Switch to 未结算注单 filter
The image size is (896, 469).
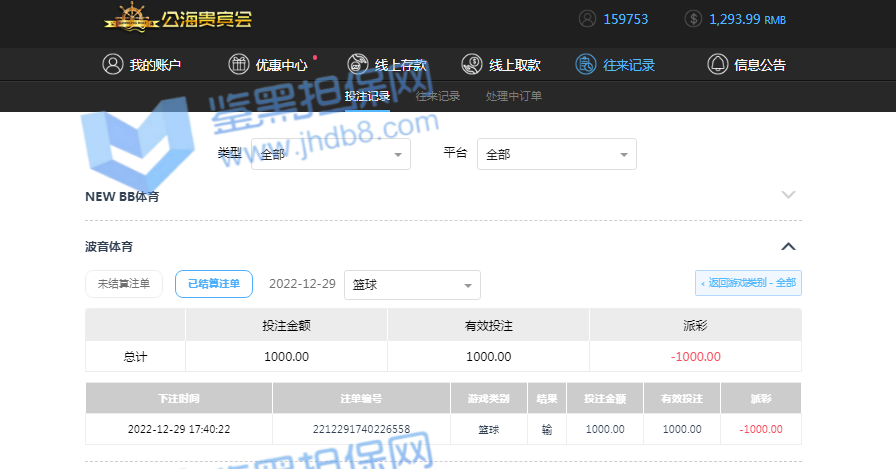pos(123,284)
